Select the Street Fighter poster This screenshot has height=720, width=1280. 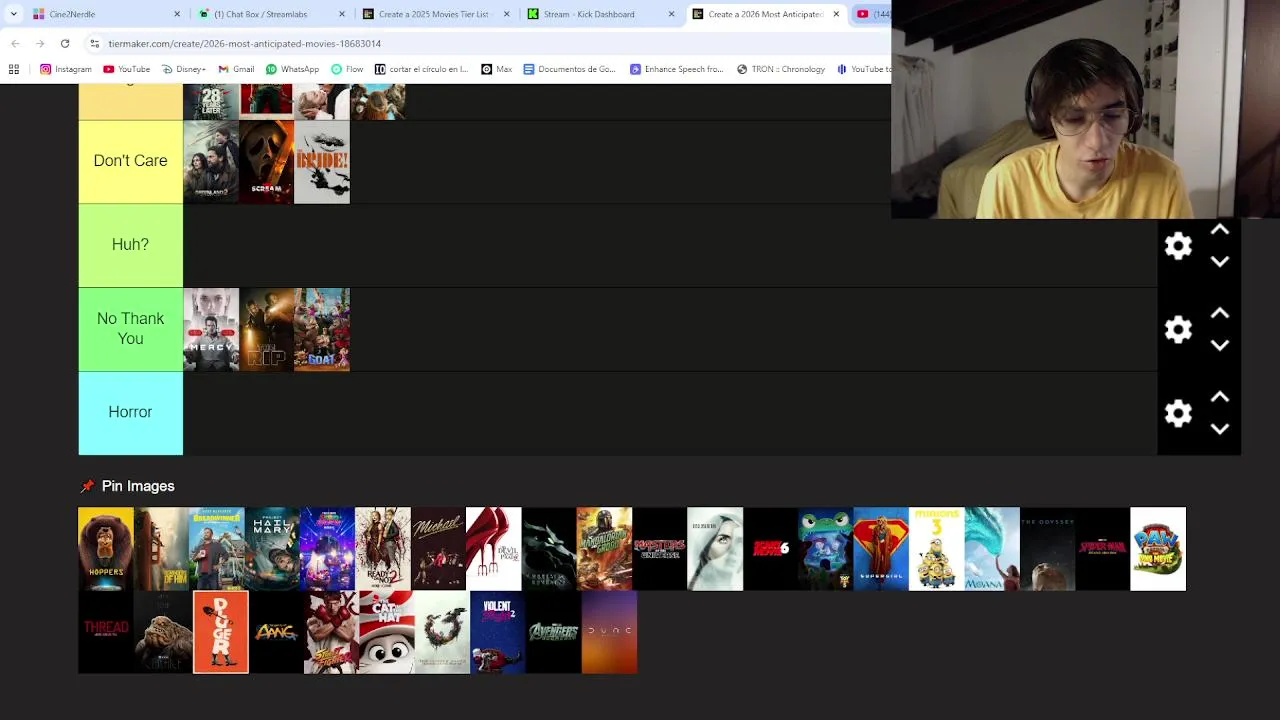coord(331,632)
